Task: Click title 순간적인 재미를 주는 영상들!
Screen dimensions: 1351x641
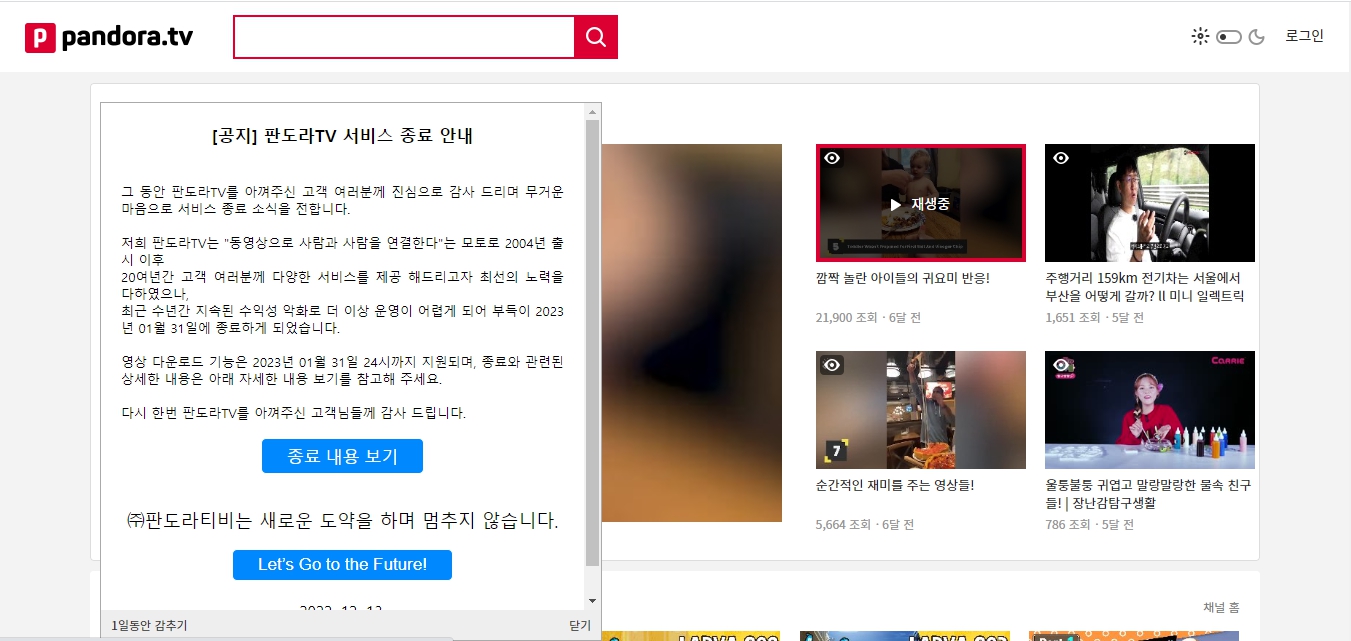Action: click(x=895, y=485)
